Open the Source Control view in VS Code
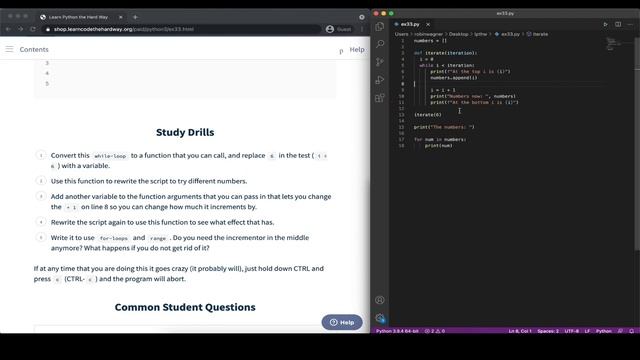This screenshot has width=640, height=360. (x=380, y=62)
